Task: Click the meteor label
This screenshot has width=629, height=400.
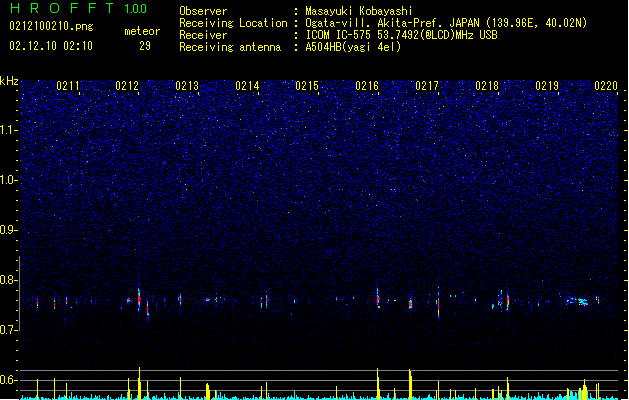Action: pos(142,31)
